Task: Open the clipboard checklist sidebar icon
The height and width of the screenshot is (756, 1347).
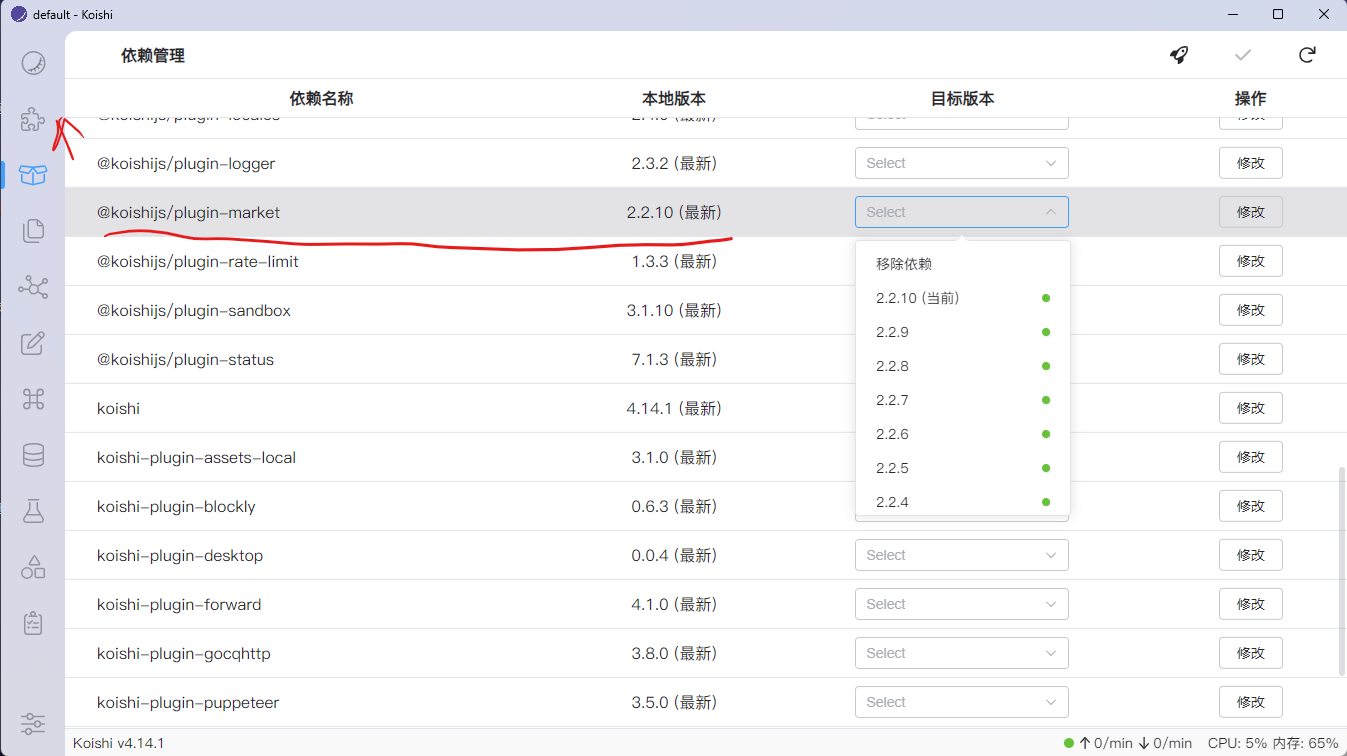Action: click(x=33, y=624)
